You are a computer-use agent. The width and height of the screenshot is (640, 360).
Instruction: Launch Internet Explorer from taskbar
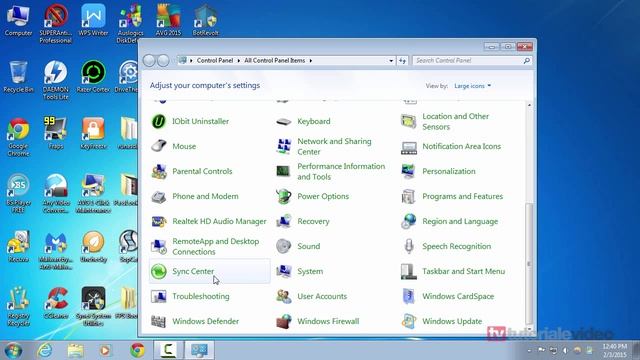(44, 350)
